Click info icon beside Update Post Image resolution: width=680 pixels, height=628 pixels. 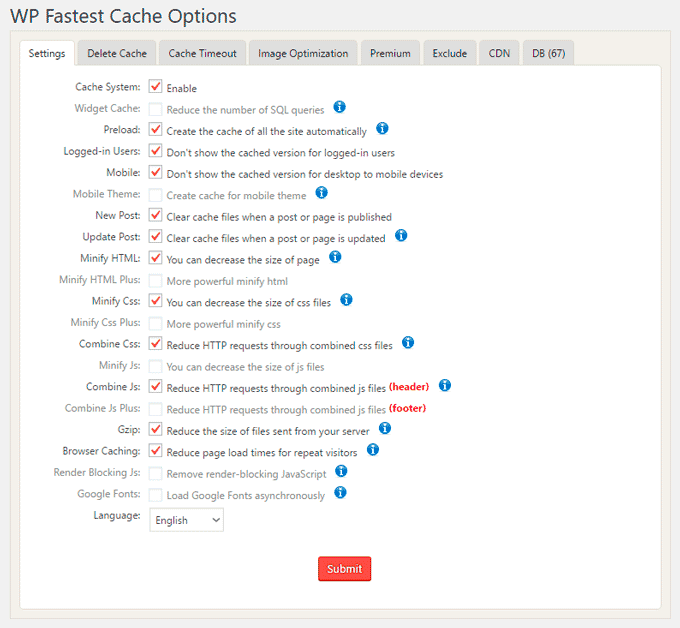click(401, 236)
